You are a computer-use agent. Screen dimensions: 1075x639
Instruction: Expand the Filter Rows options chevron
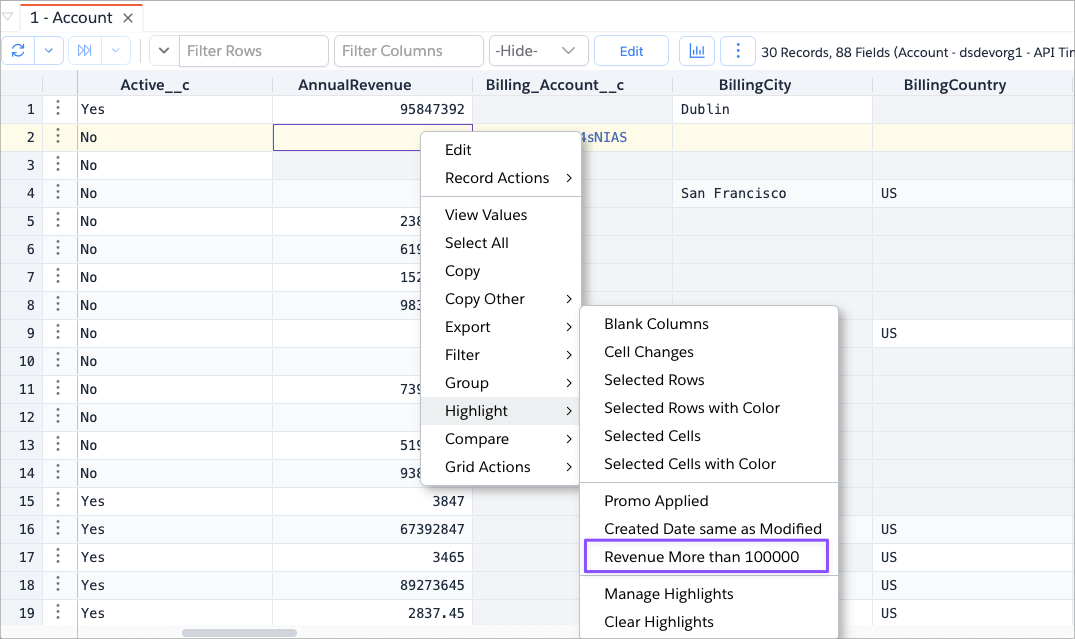point(164,51)
